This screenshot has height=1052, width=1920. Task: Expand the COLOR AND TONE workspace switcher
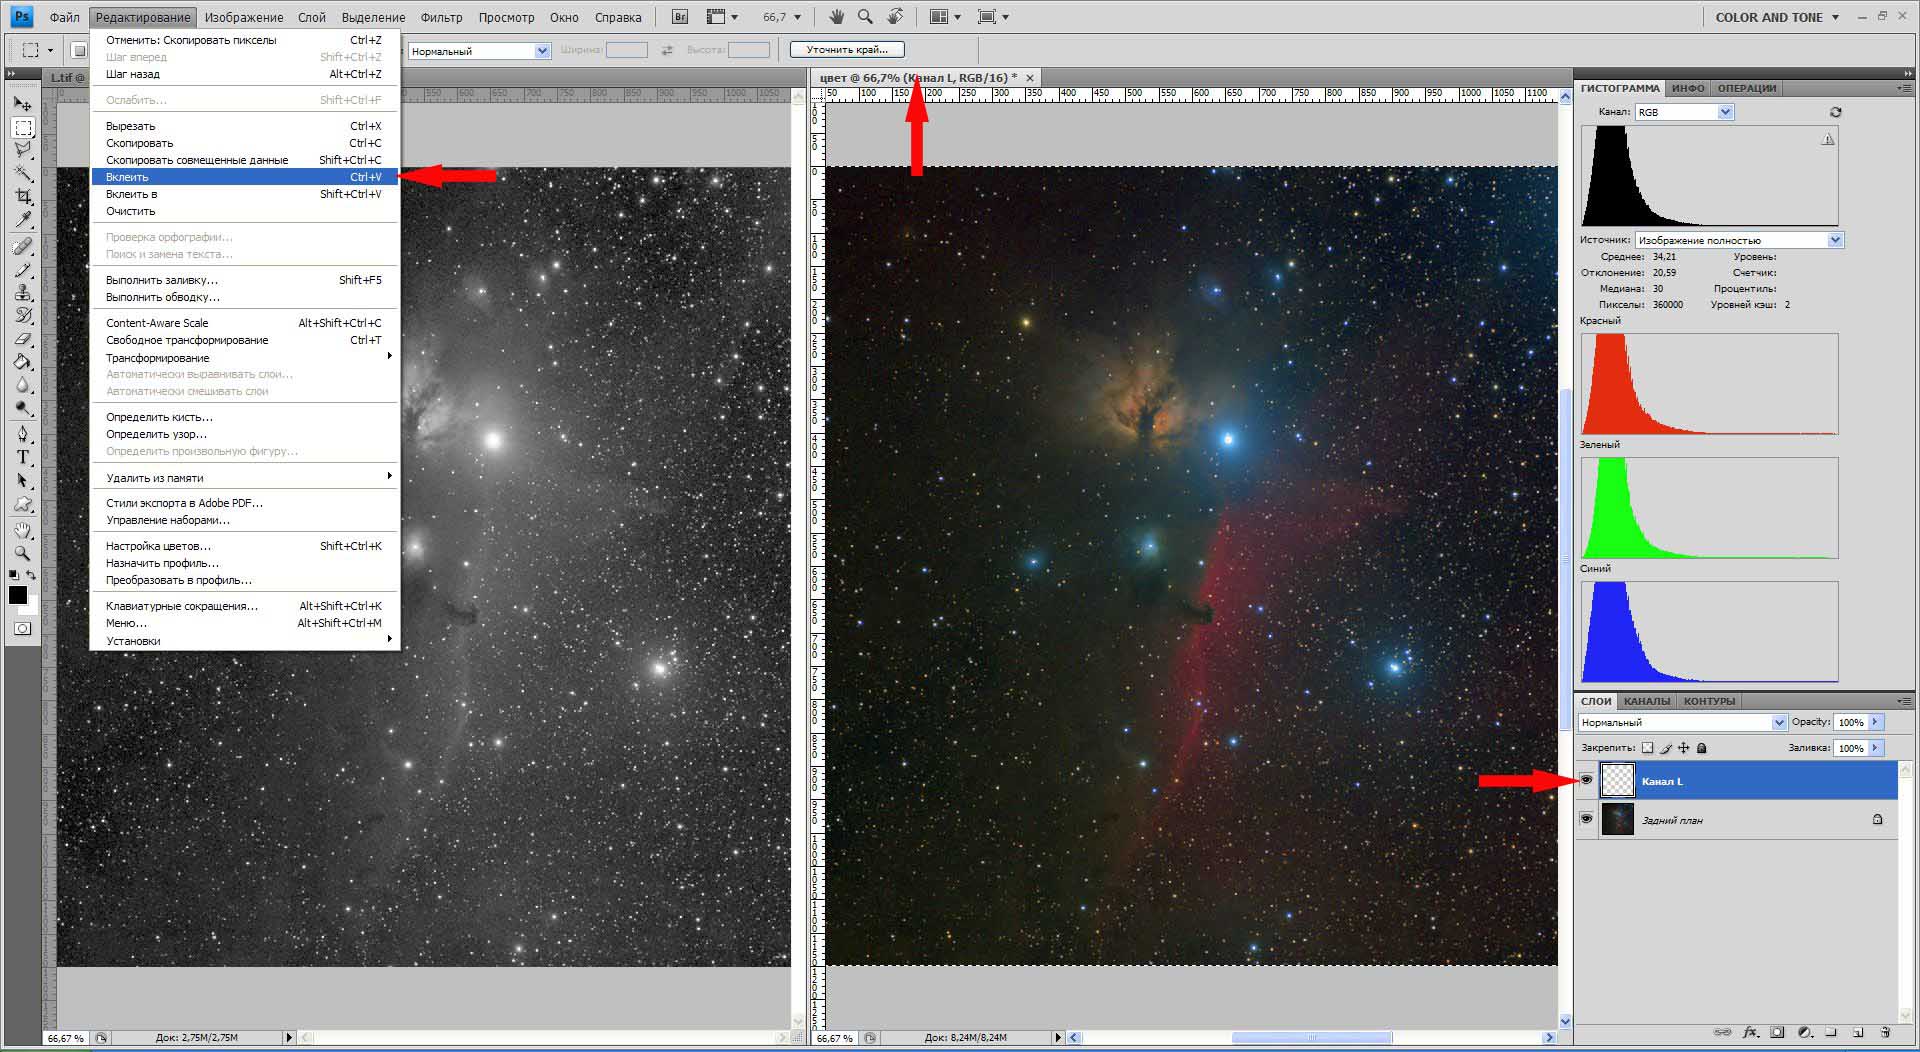pyautogui.click(x=1776, y=17)
